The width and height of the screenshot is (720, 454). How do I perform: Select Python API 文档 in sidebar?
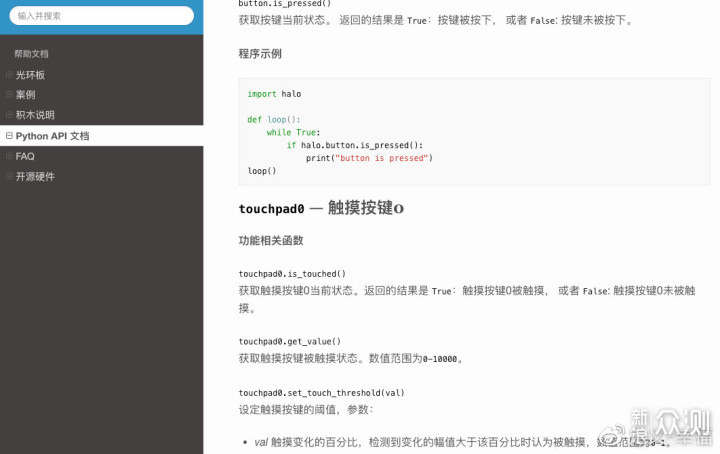coord(53,136)
